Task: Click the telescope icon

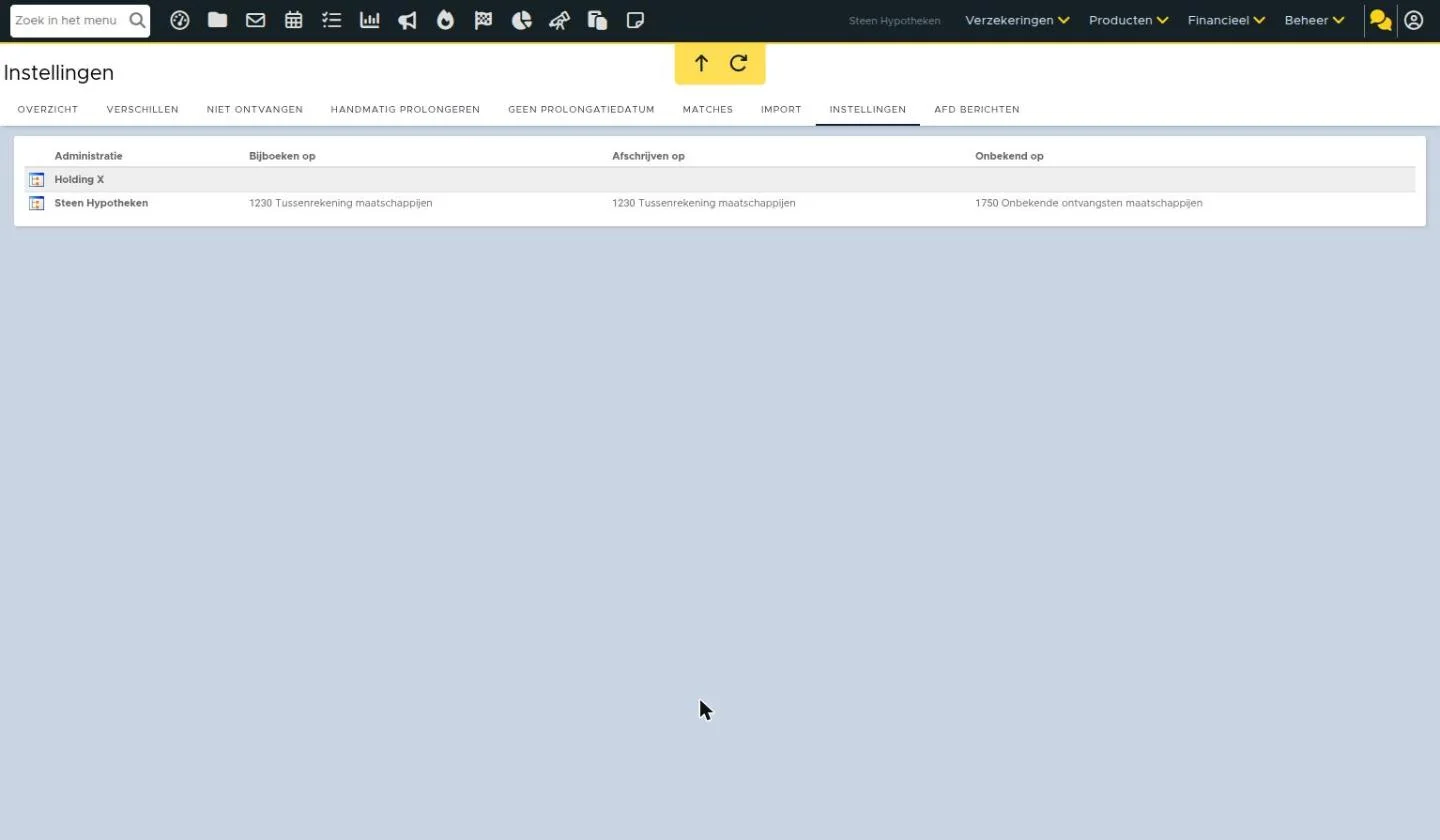Action: 560,20
